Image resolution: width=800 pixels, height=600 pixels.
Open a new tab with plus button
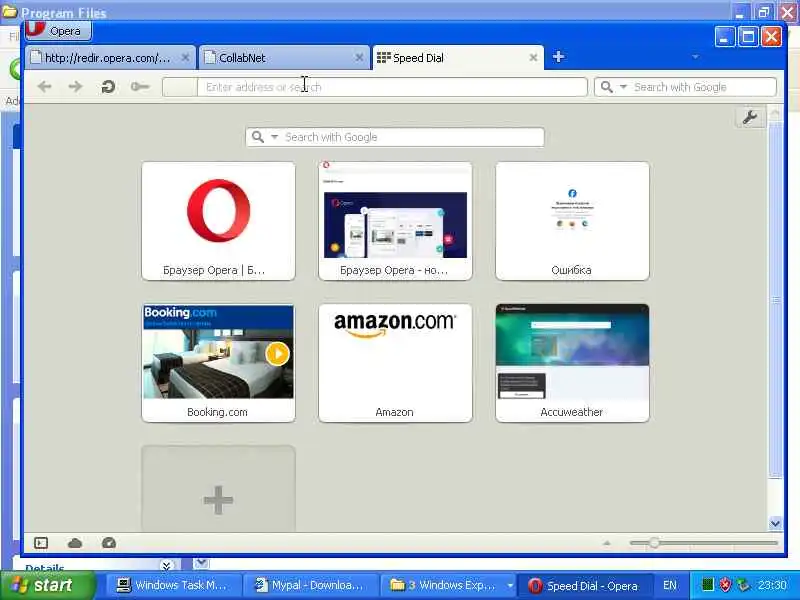(559, 57)
